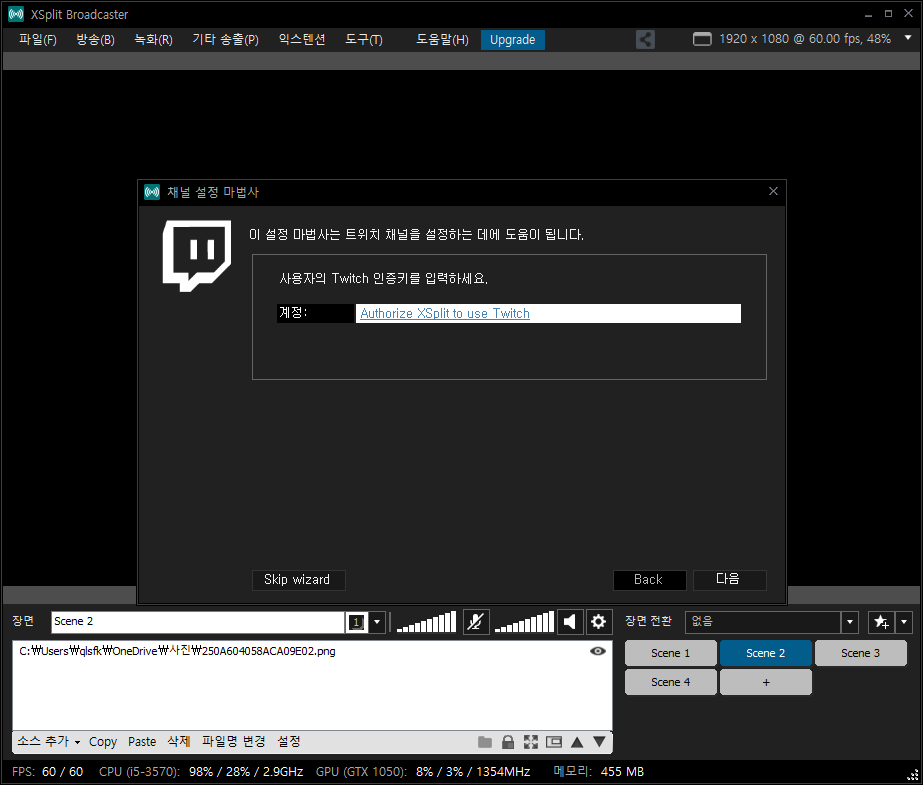
Task: Click the XSplit Broadcaster logo icon in title bar
Action: point(16,14)
